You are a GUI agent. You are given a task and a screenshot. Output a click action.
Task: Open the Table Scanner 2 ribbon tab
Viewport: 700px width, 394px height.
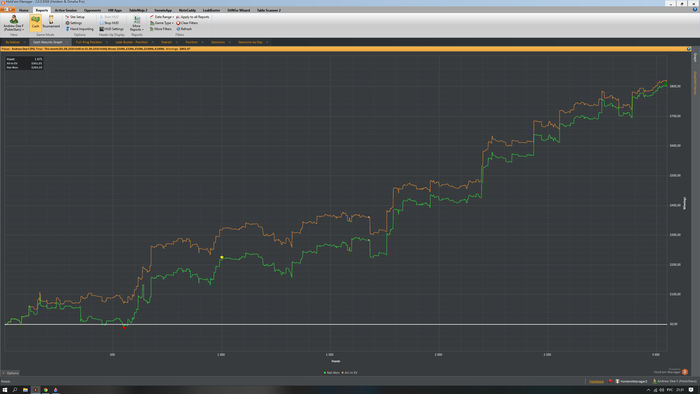[x=269, y=10]
